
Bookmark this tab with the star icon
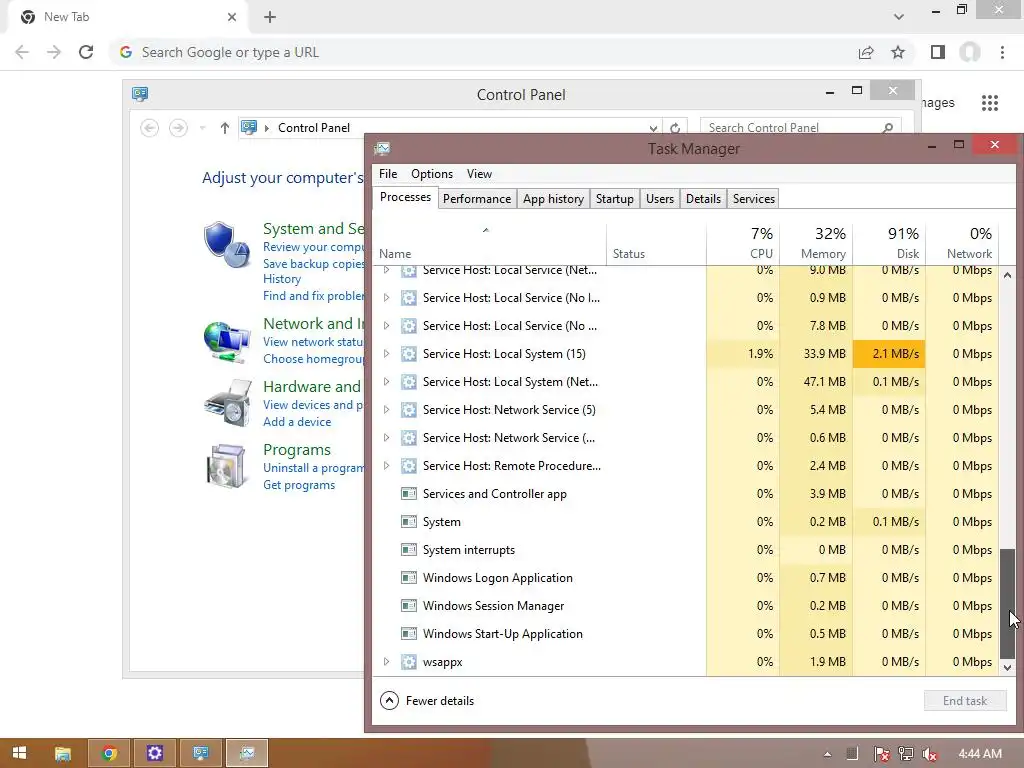click(898, 52)
